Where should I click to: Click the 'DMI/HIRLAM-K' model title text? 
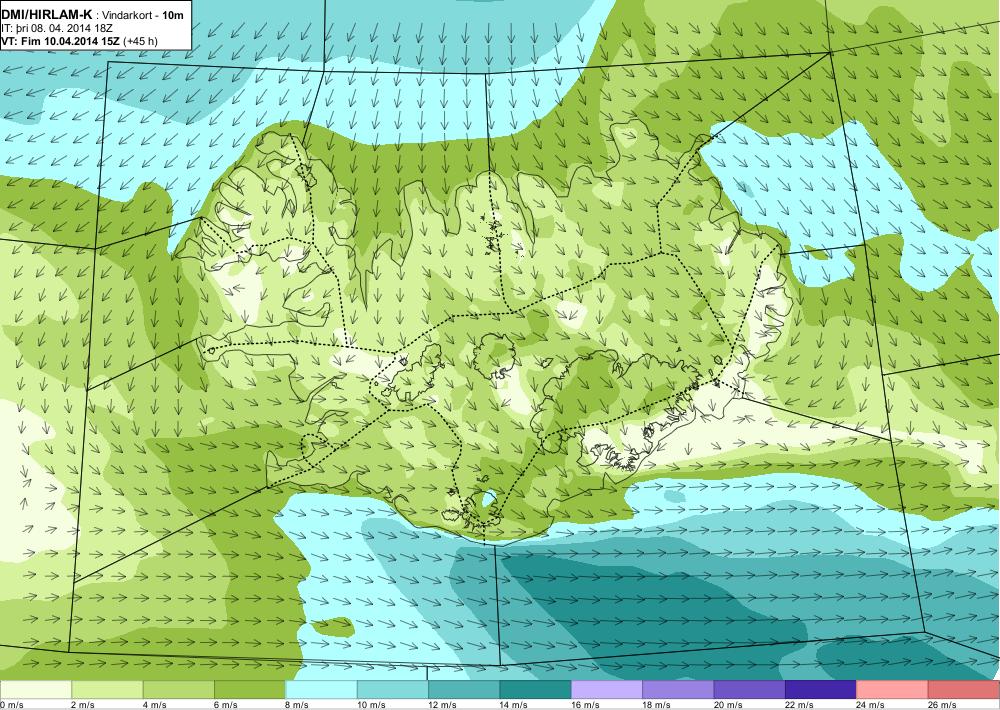click(46, 15)
